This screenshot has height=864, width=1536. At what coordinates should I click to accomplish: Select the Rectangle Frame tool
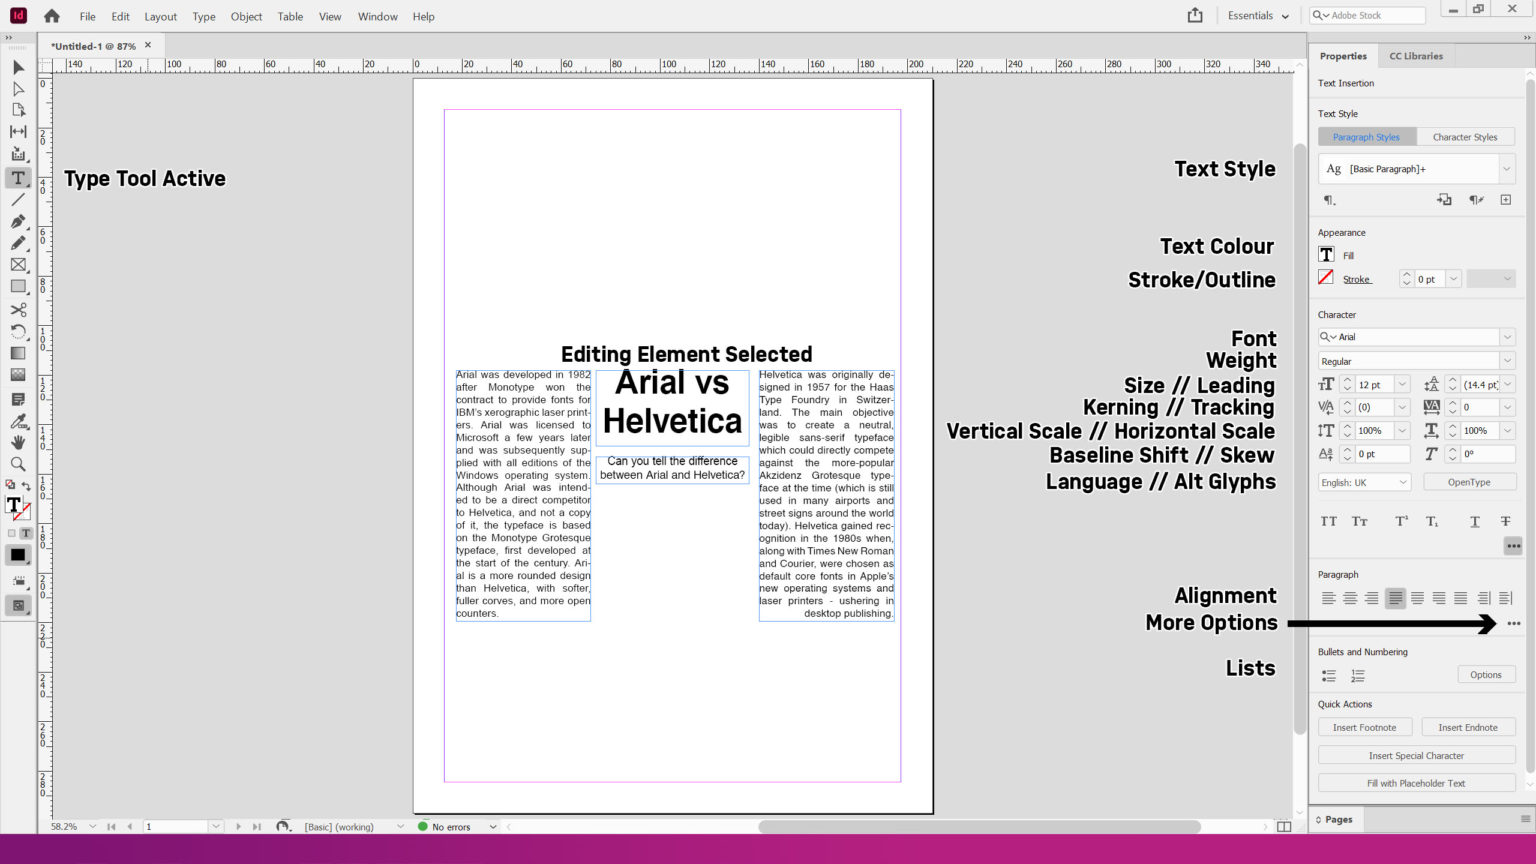click(17, 265)
